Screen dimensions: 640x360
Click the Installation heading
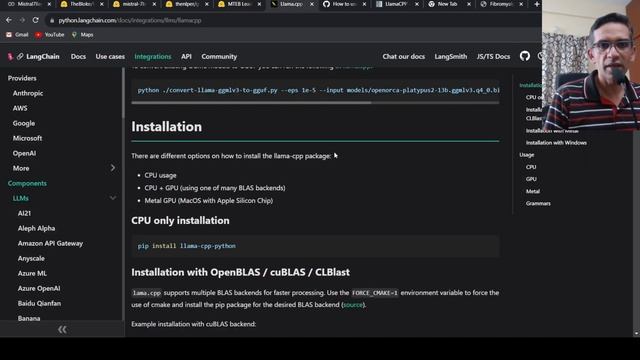[167, 127]
